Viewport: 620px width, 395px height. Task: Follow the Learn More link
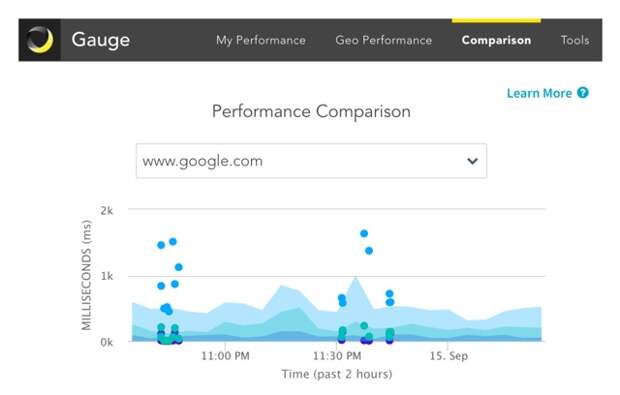(539, 93)
